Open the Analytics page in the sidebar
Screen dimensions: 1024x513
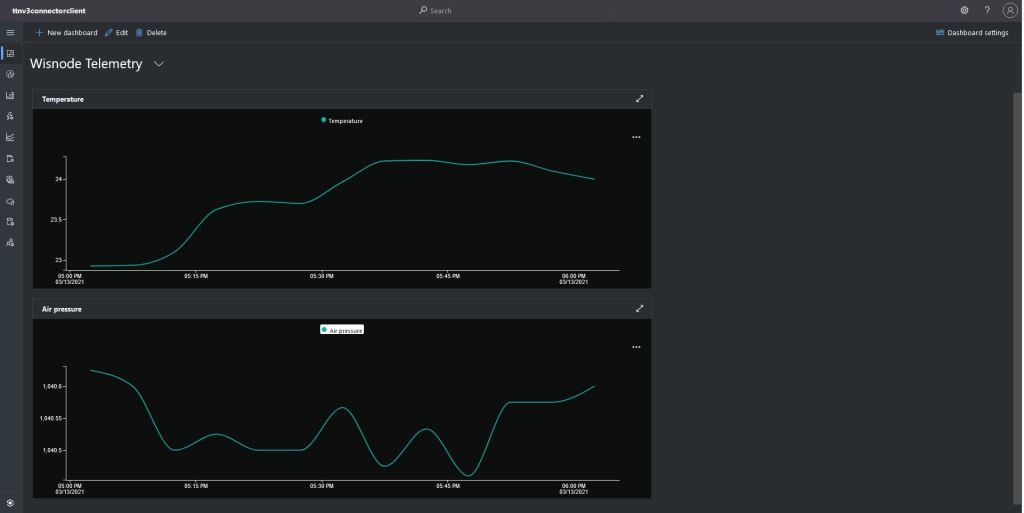[x=10, y=137]
